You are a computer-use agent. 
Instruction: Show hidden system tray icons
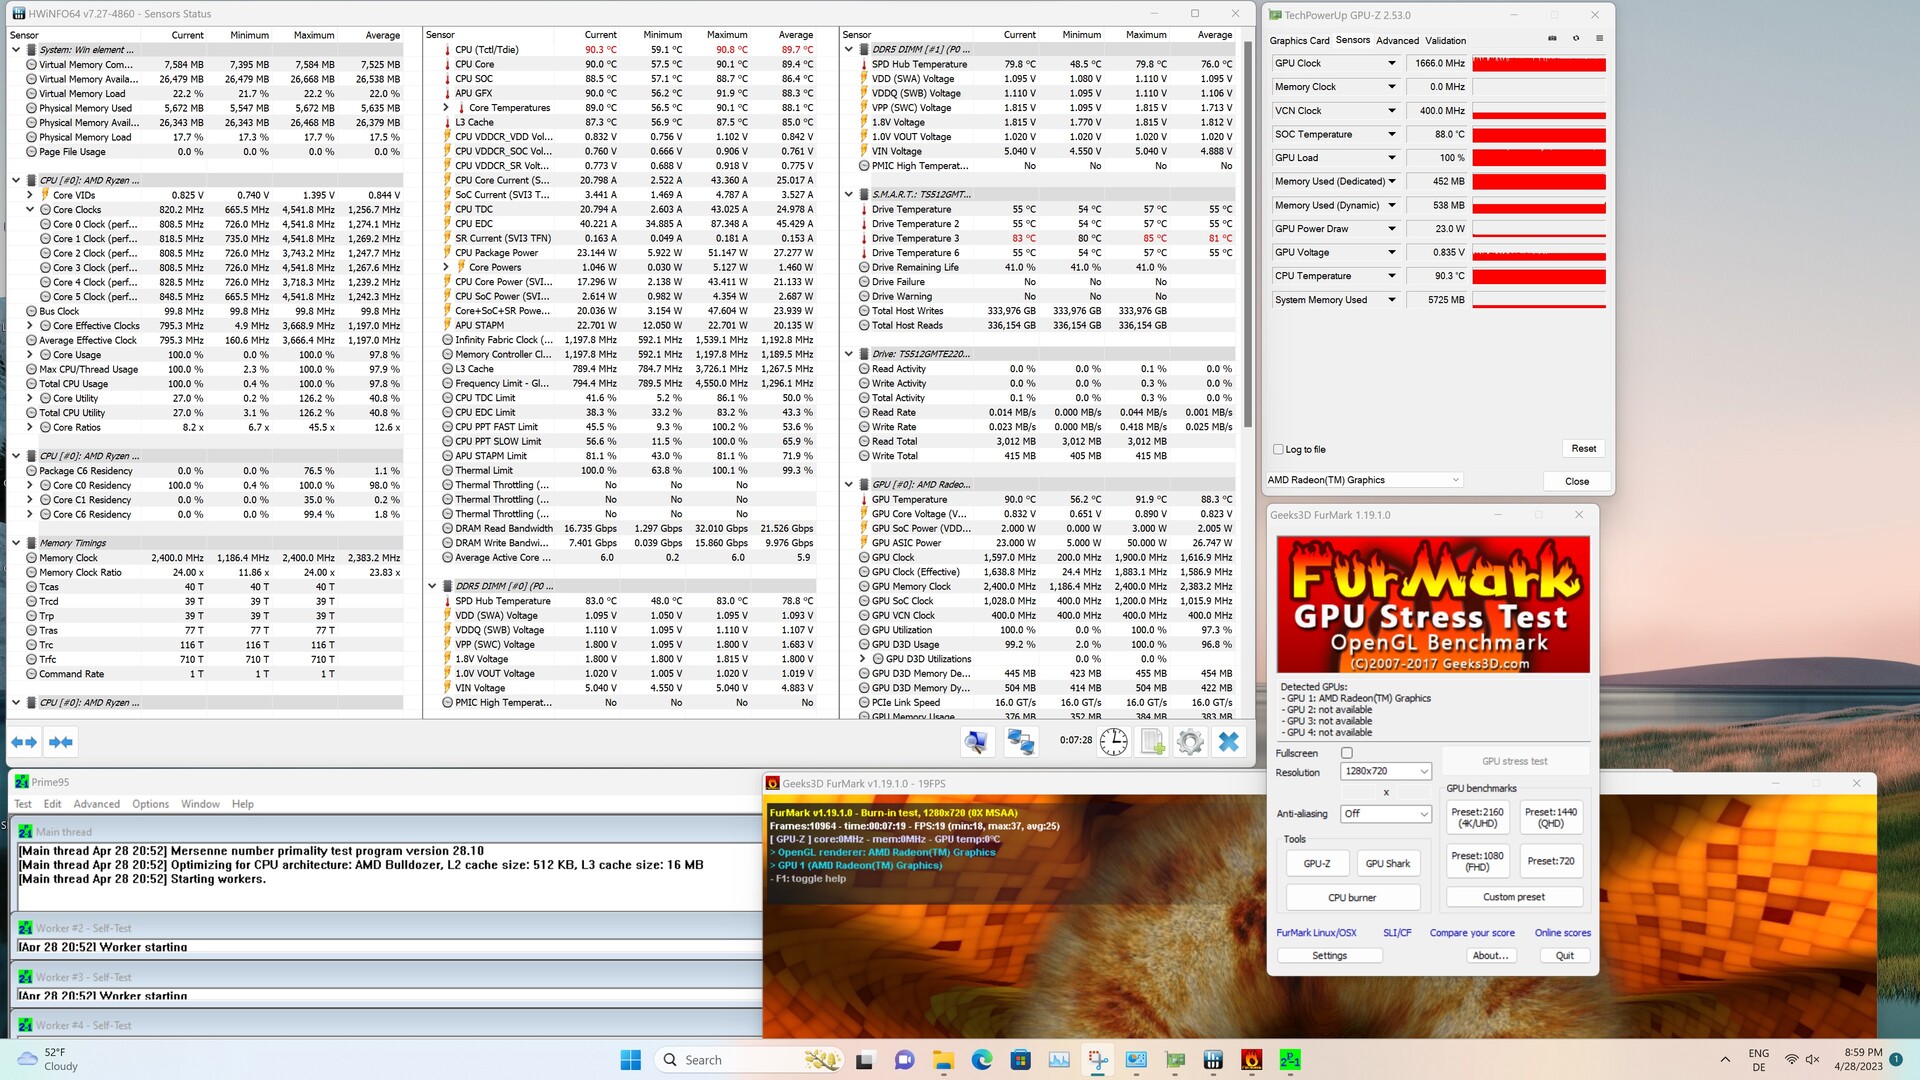coord(1725,1060)
